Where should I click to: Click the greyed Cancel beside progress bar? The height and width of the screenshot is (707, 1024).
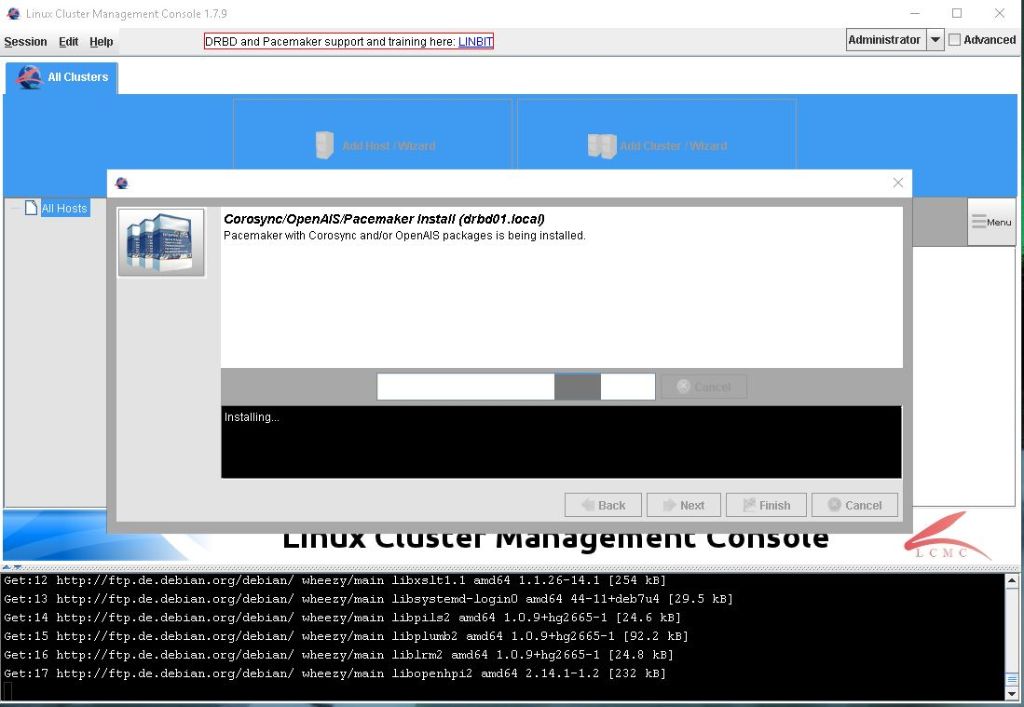703,386
